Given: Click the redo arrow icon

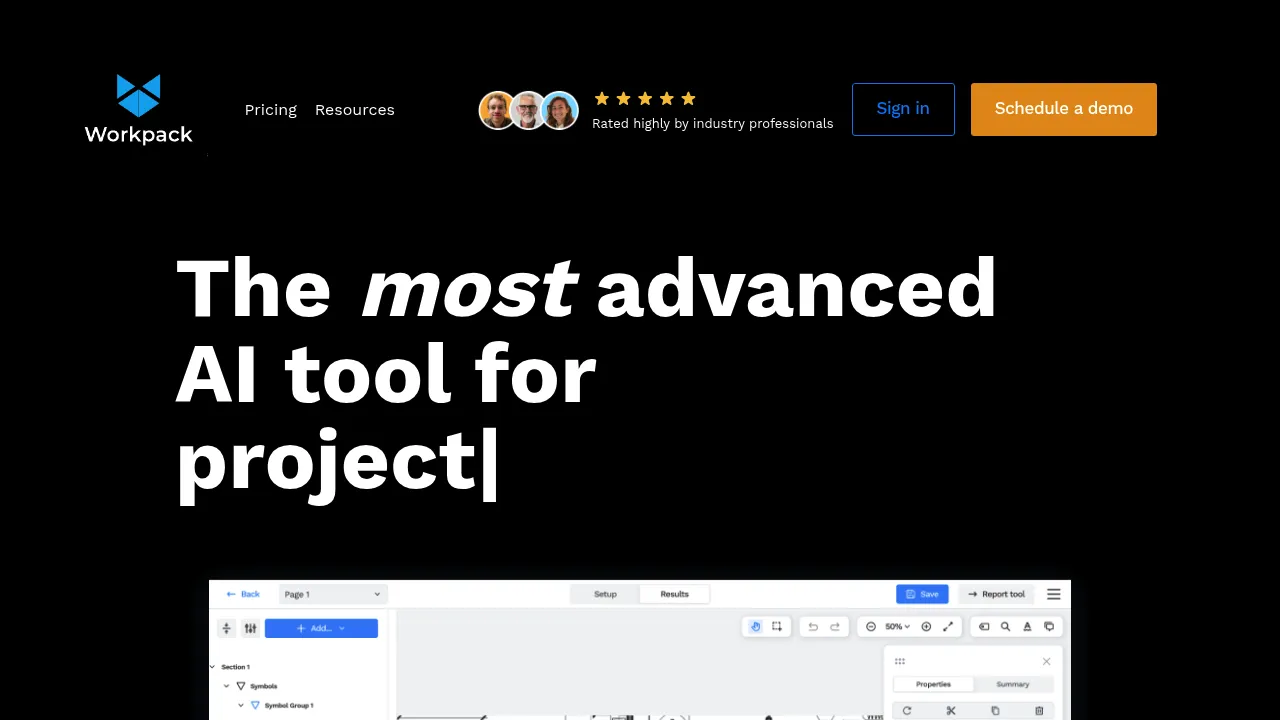Looking at the screenshot, I should point(835,626).
